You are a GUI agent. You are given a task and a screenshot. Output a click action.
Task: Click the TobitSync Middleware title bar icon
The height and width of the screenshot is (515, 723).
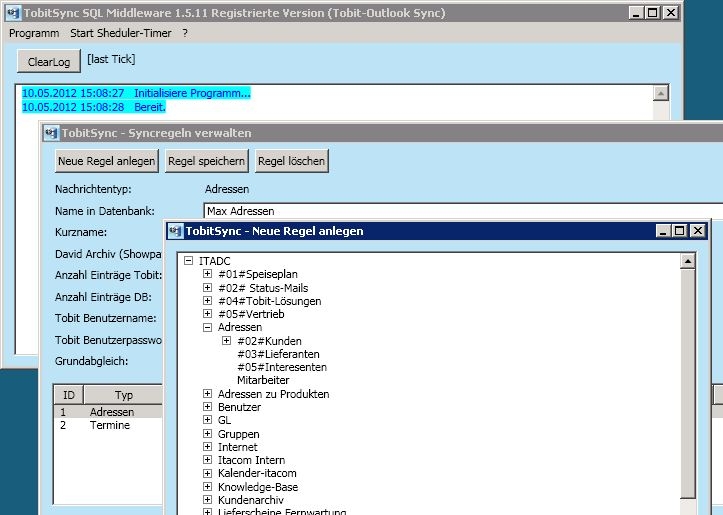[x=13, y=13]
